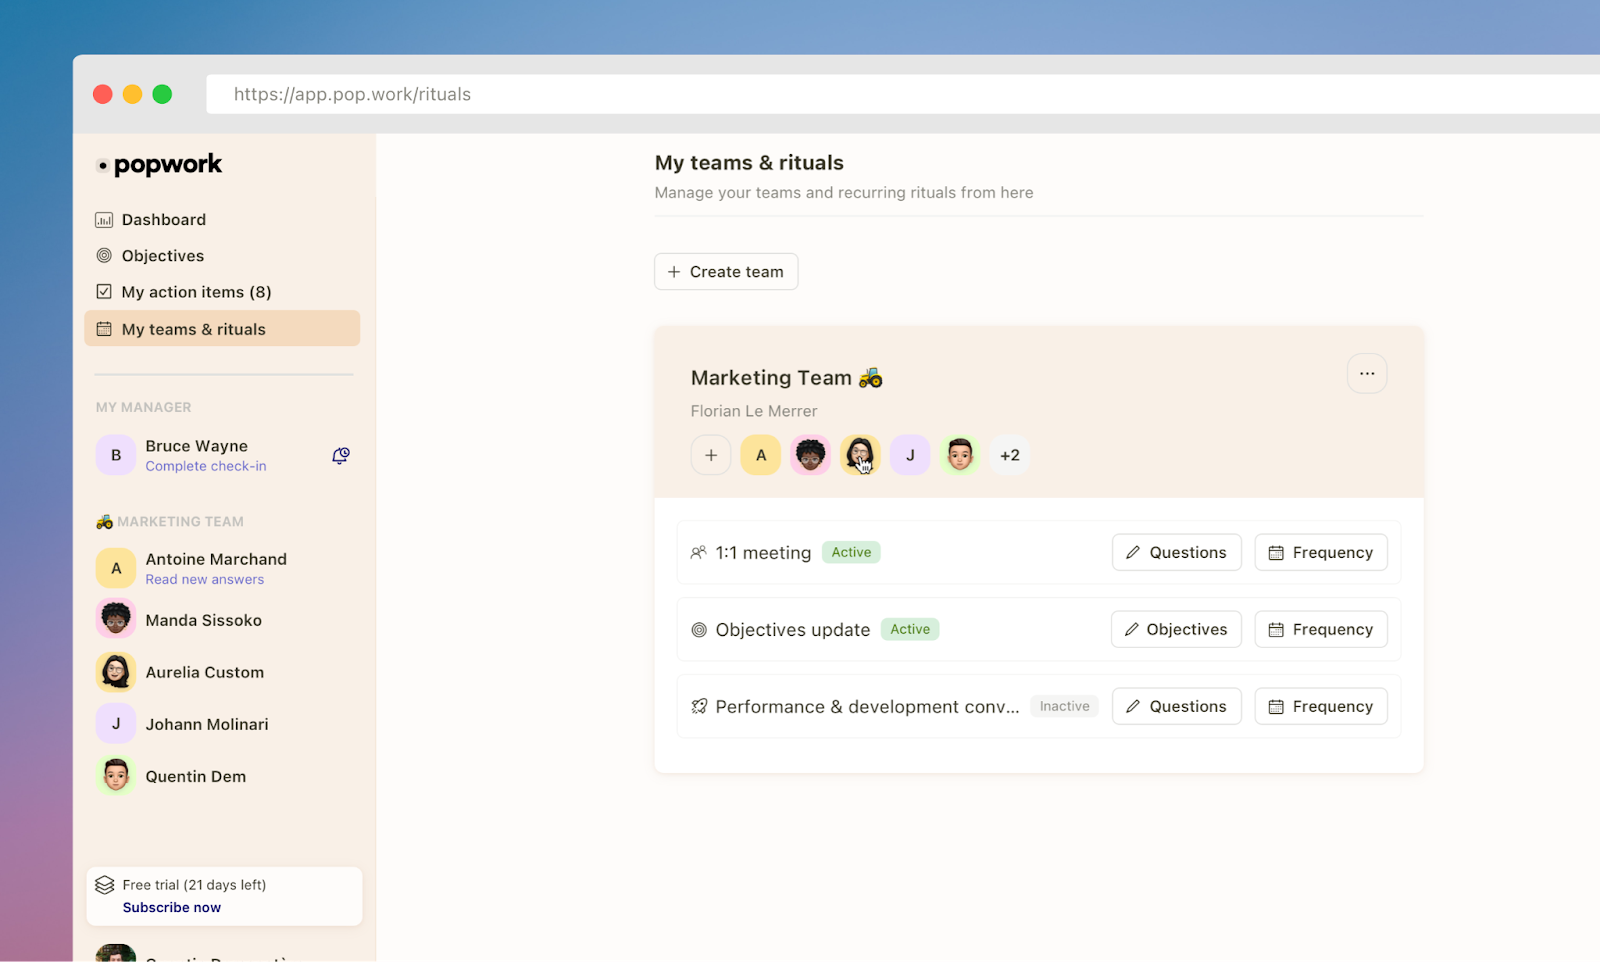
Task: Click Complete check-in under Bruce Wayne
Action: click(x=206, y=465)
